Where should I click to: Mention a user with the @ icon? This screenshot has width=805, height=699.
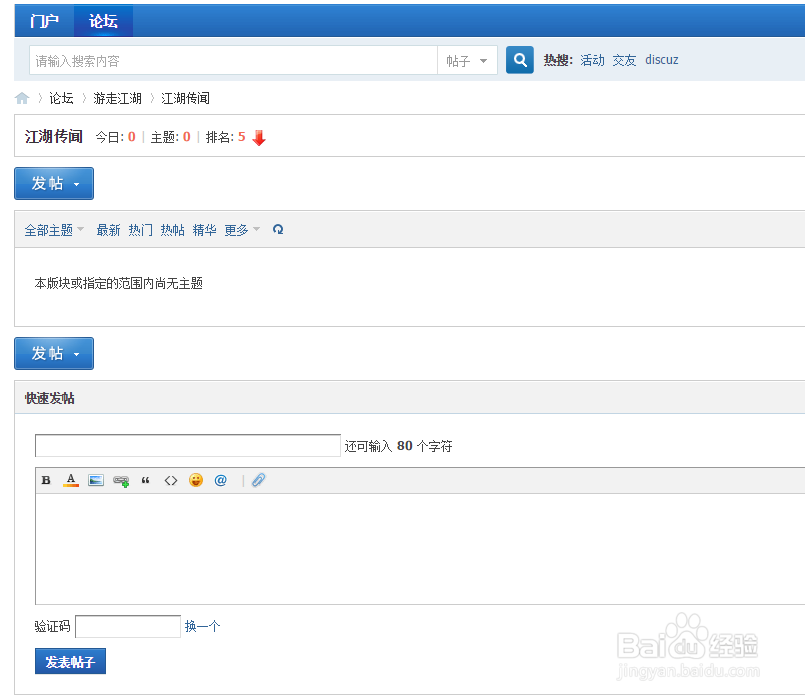pyautogui.click(x=221, y=480)
